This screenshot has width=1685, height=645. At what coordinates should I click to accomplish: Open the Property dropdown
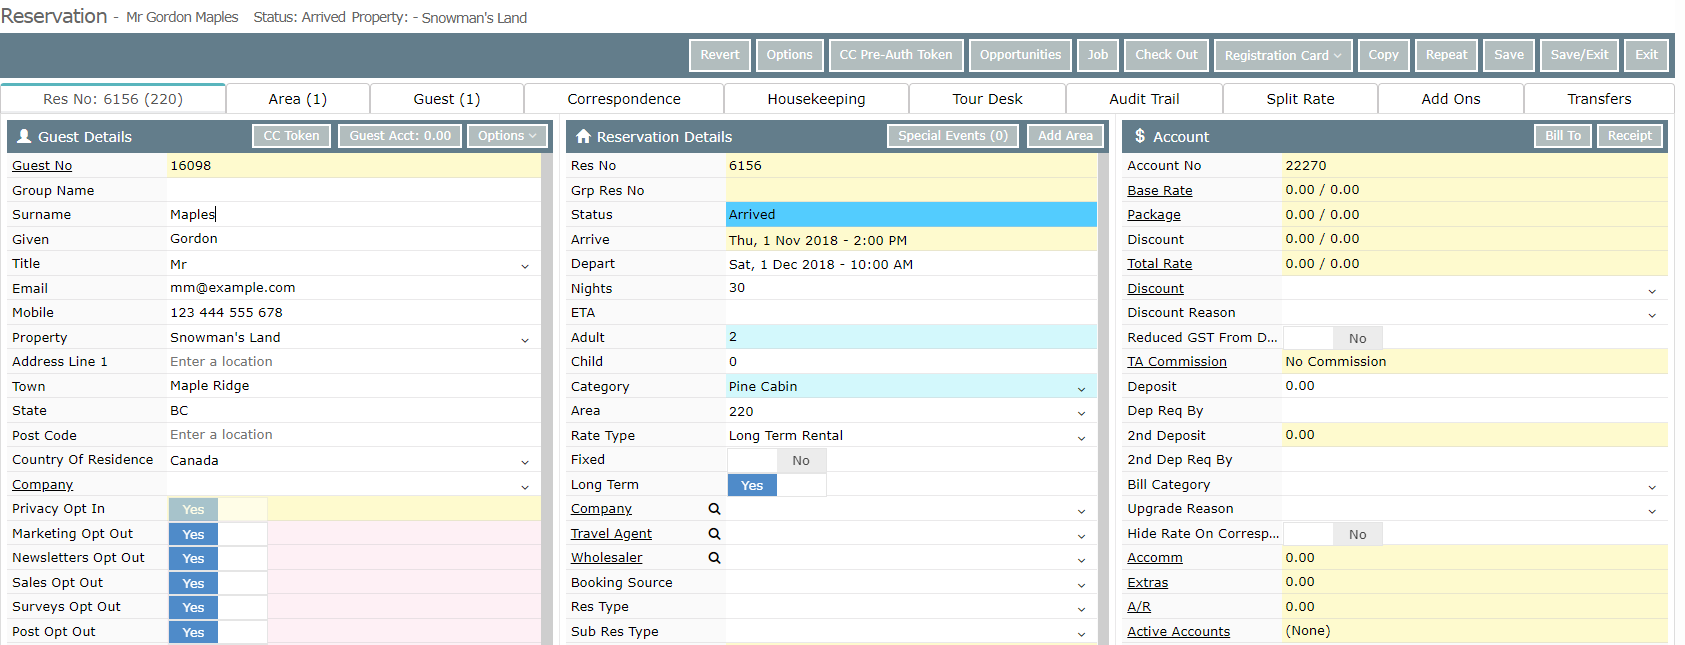(x=525, y=339)
